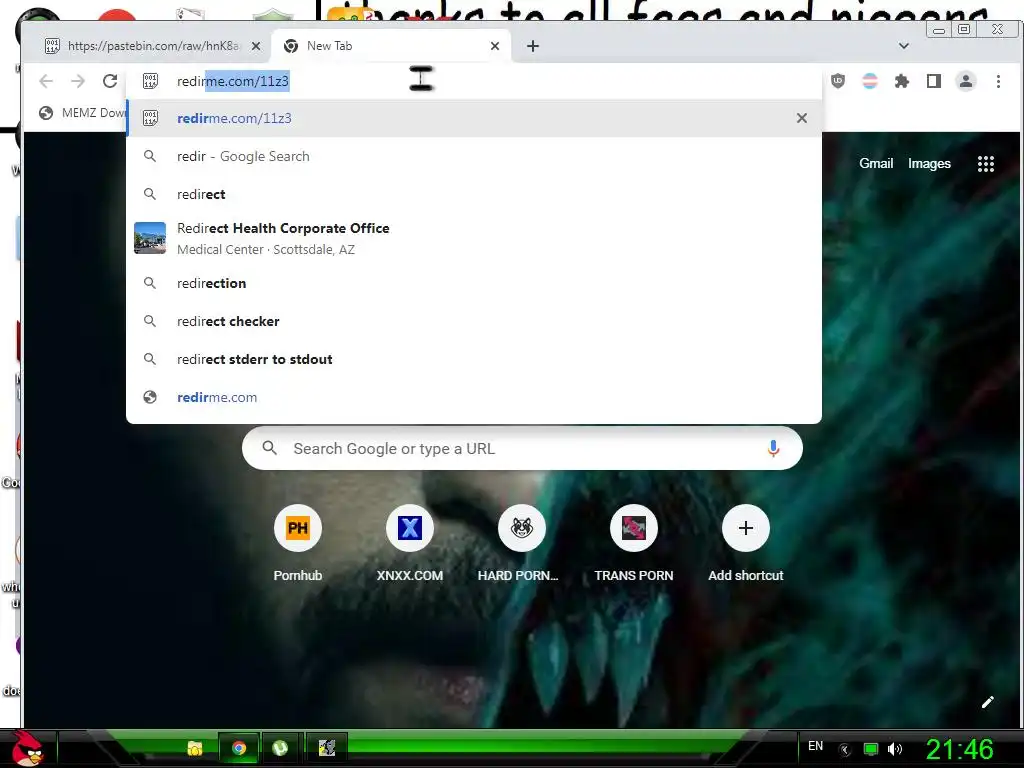
Task: Click the tray icon next to EN
Action: click(844, 749)
